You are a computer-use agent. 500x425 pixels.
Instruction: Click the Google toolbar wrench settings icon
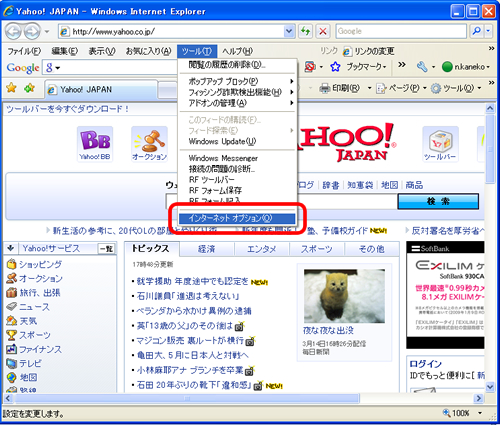click(422, 67)
